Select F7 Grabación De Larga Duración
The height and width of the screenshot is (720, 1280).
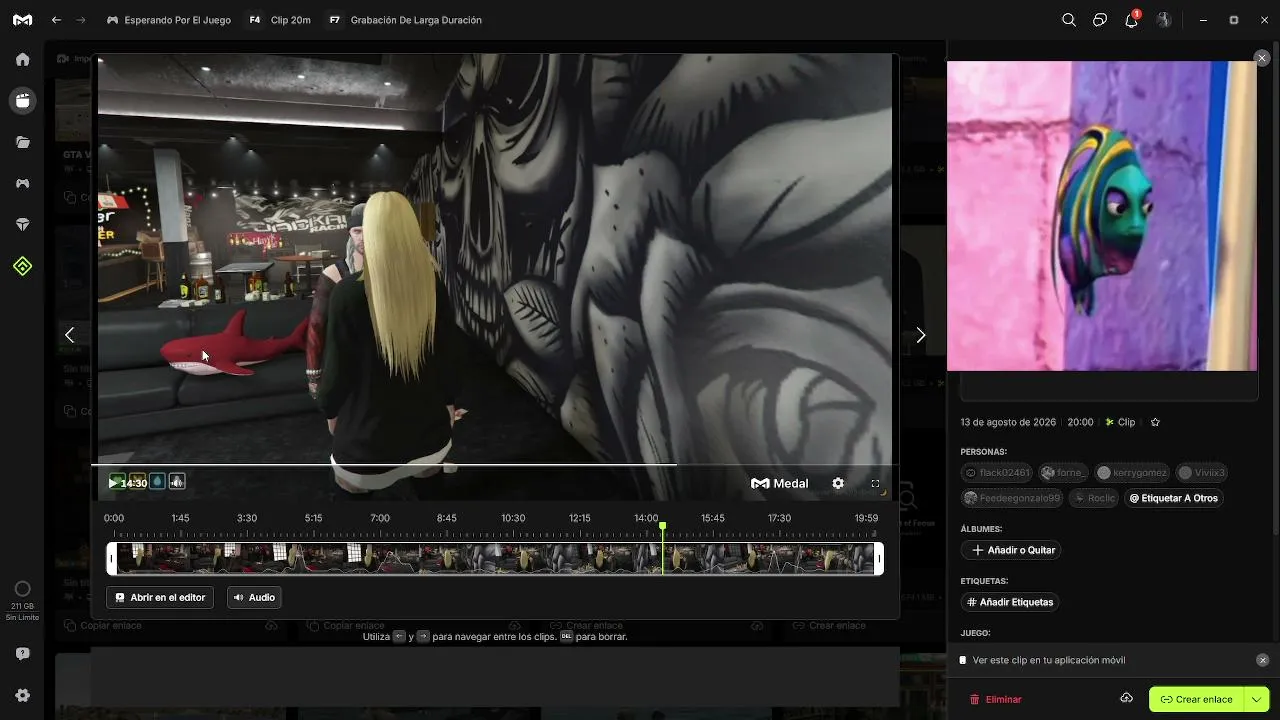click(x=404, y=20)
